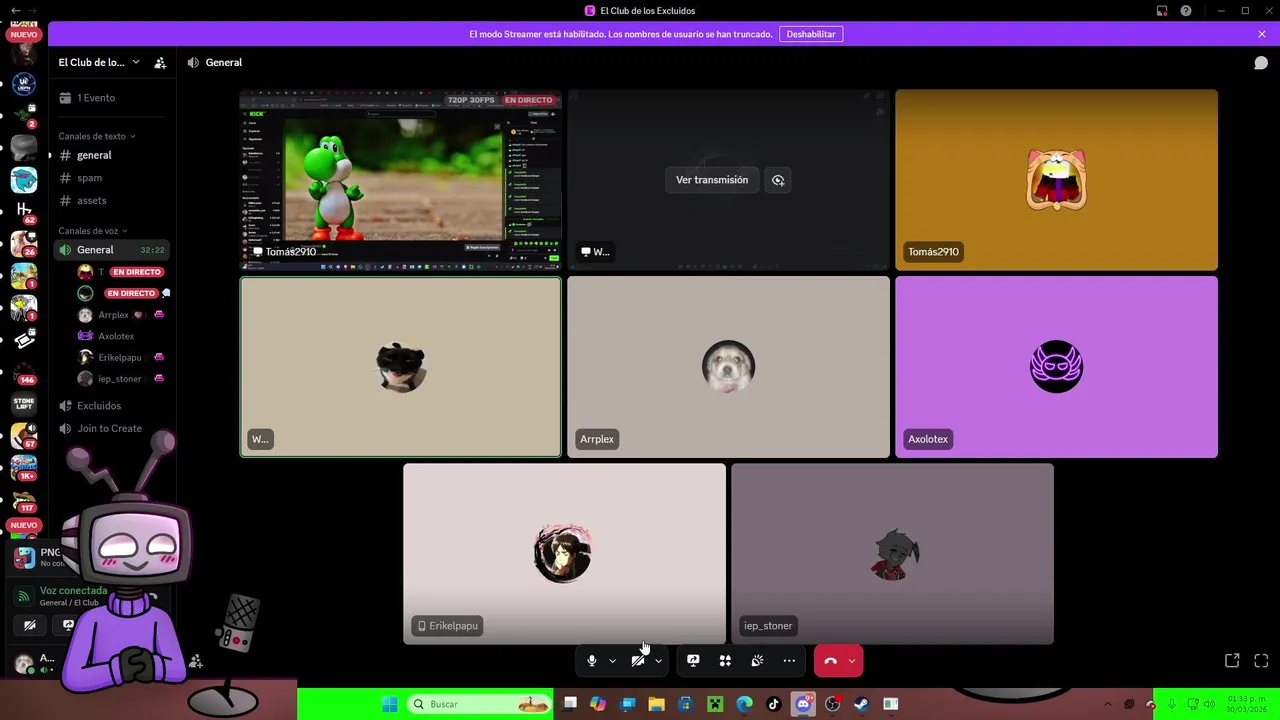This screenshot has height=720, width=1280.
Task: Open the Stone Loft server icon
Action: coord(24,404)
